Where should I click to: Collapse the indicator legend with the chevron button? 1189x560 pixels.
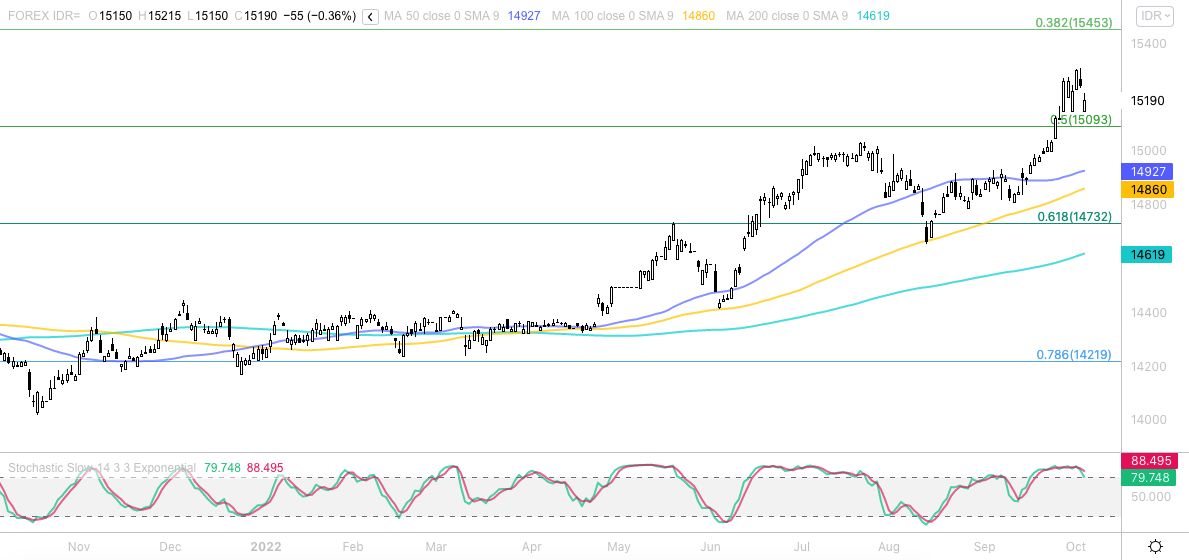point(370,16)
